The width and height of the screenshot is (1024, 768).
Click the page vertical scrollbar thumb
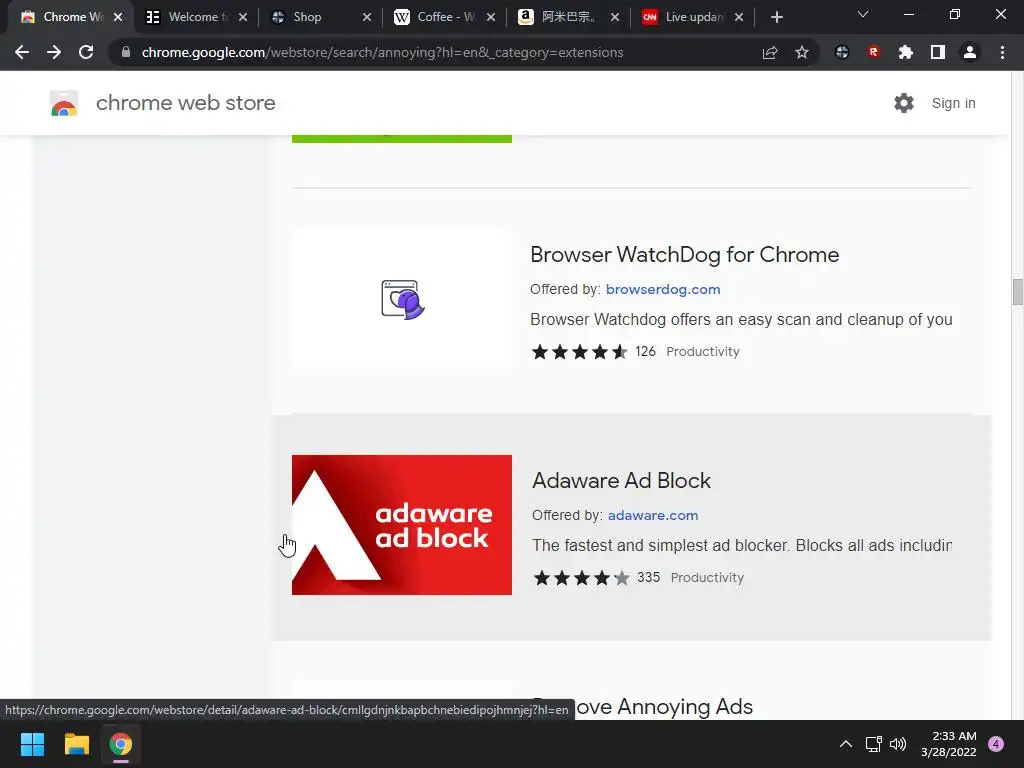tap(1017, 292)
